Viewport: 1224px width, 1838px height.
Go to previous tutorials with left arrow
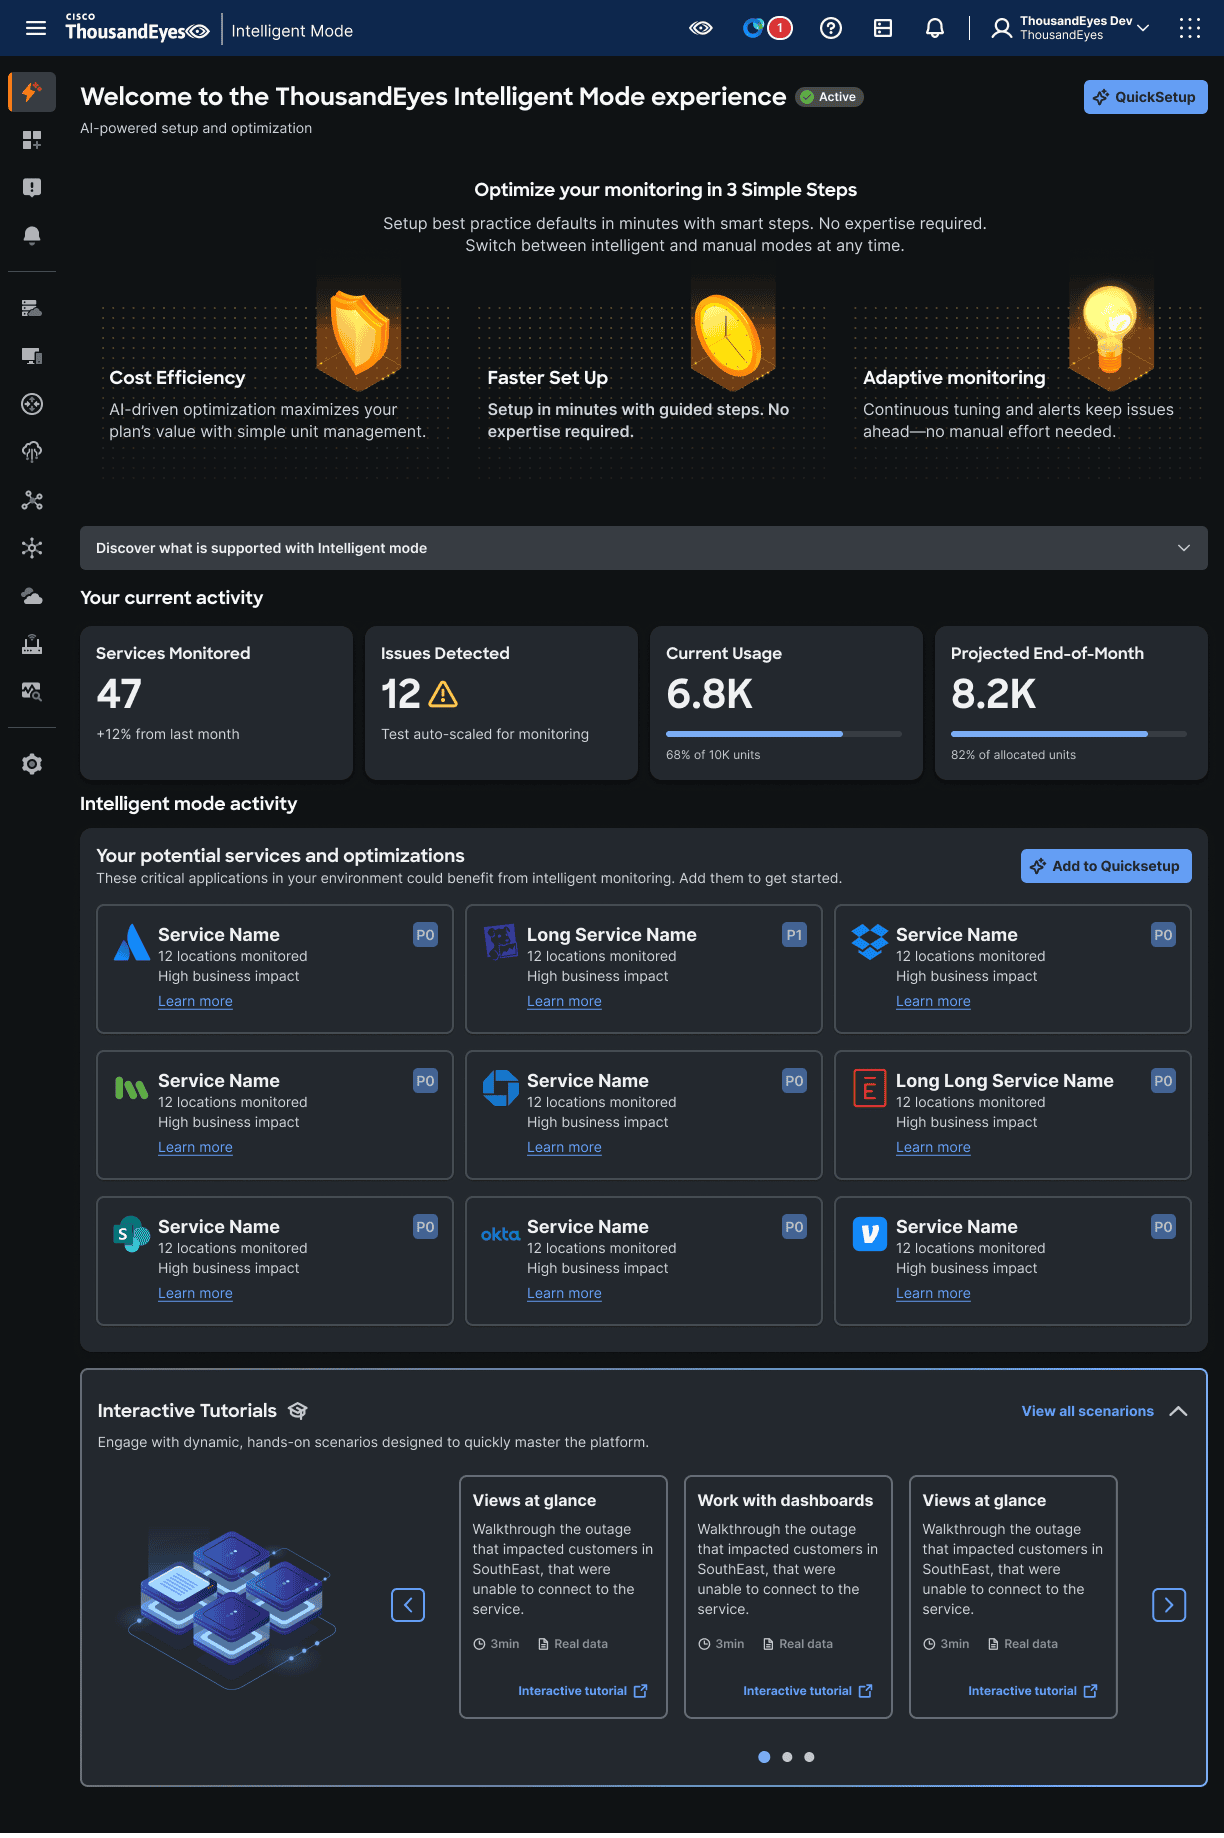(408, 1605)
